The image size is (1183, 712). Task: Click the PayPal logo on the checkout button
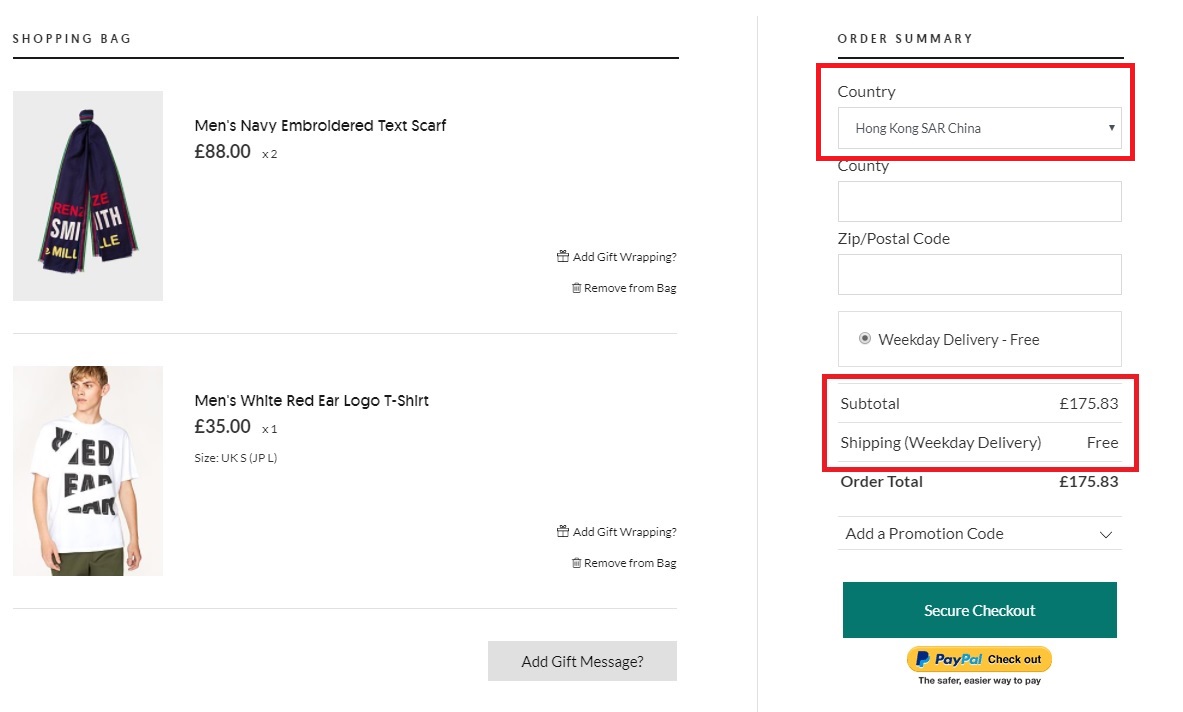click(x=945, y=659)
